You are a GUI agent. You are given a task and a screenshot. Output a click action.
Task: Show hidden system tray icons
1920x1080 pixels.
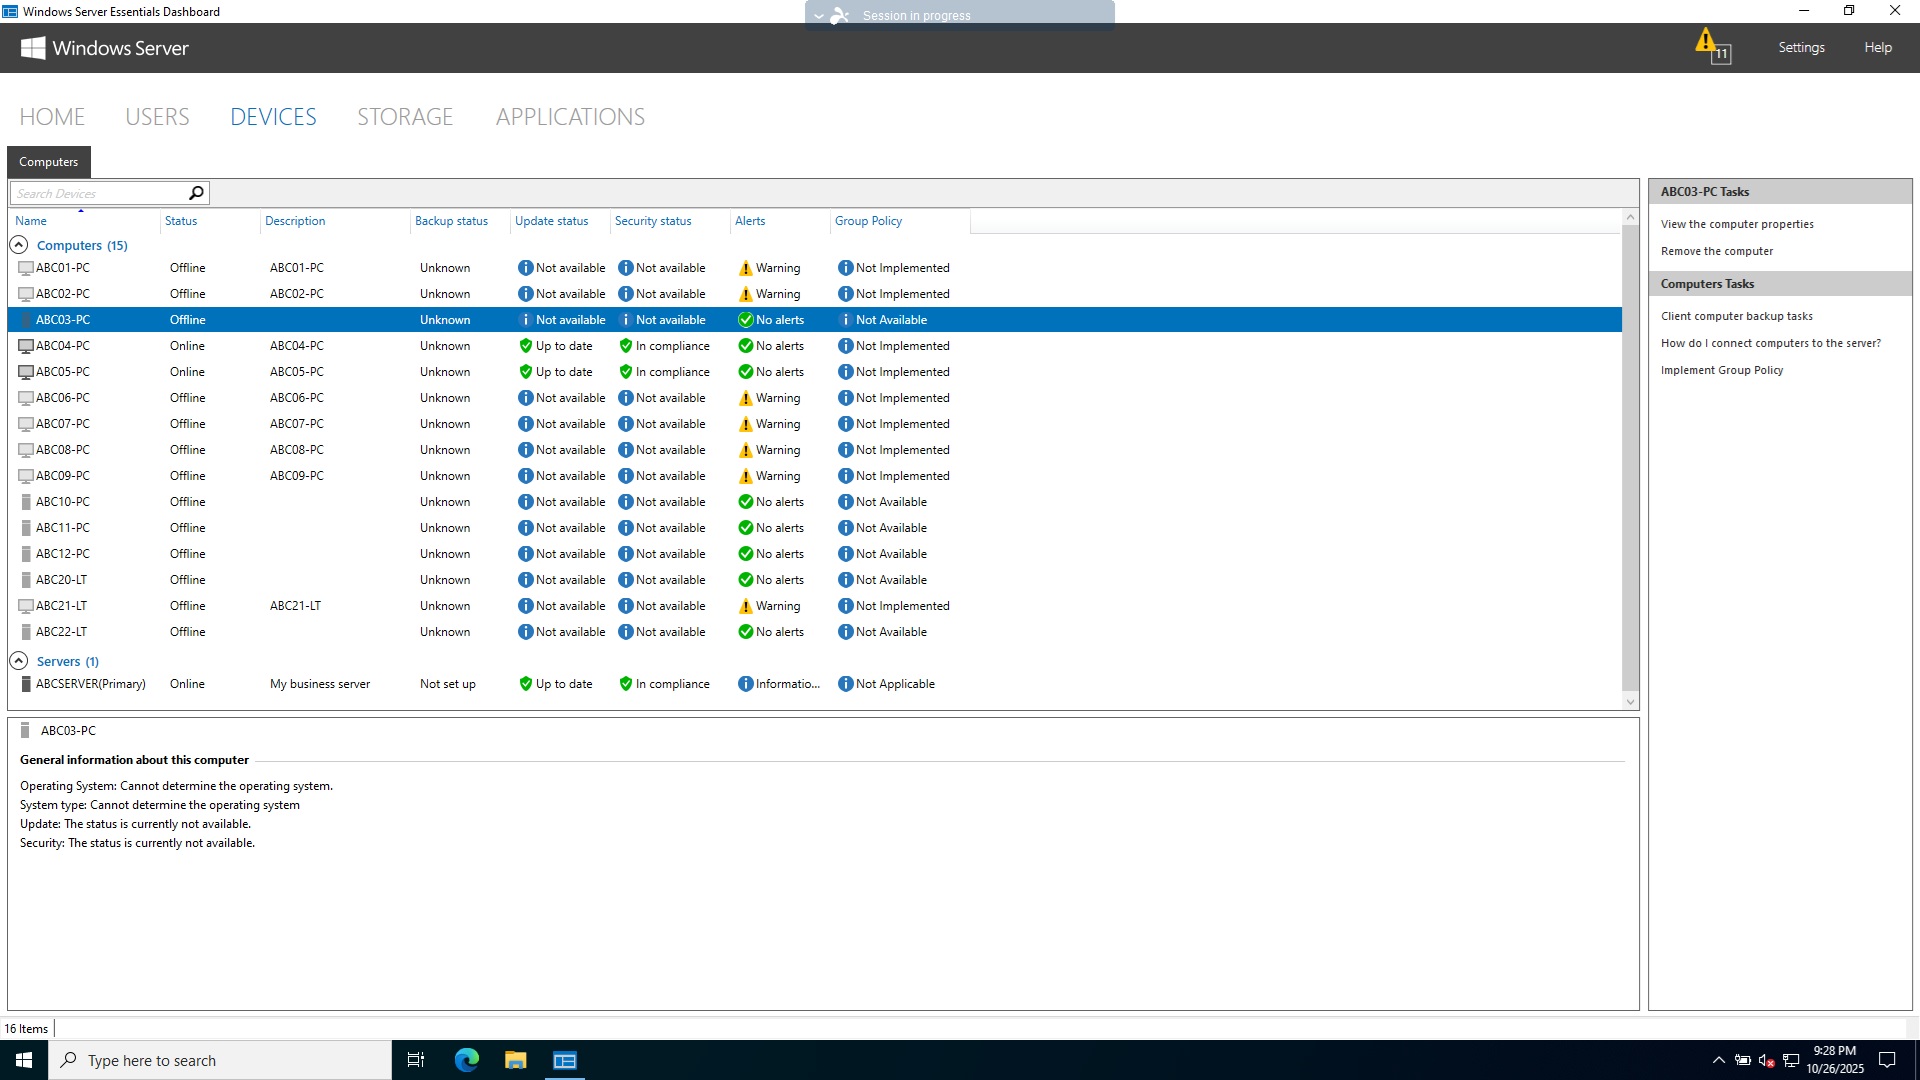[1718, 1060]
